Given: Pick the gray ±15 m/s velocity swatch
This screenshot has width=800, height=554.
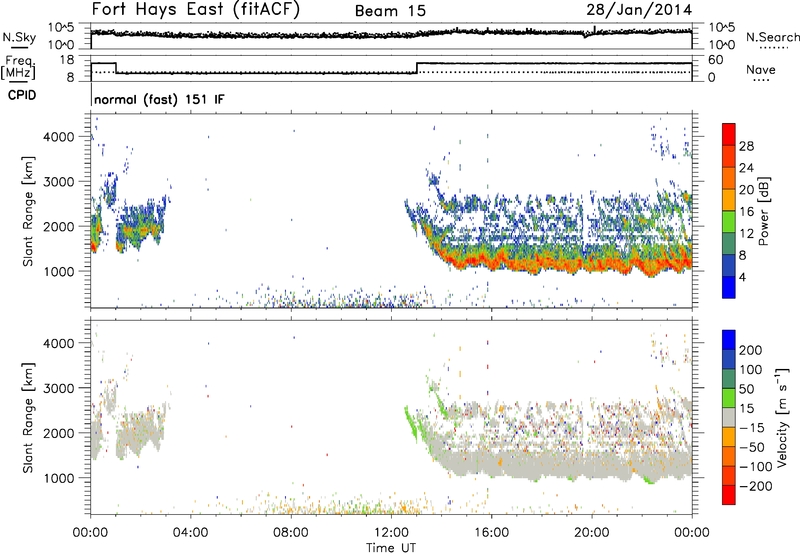Looking at the screenshot, I should 729,418.
